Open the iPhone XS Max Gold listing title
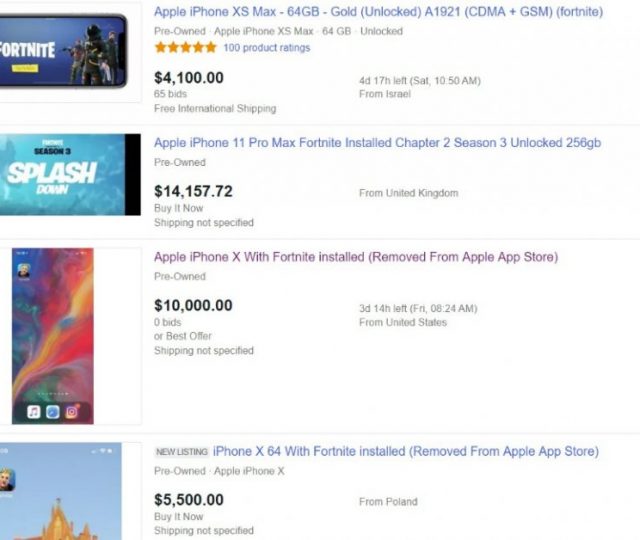 point(378,12)
